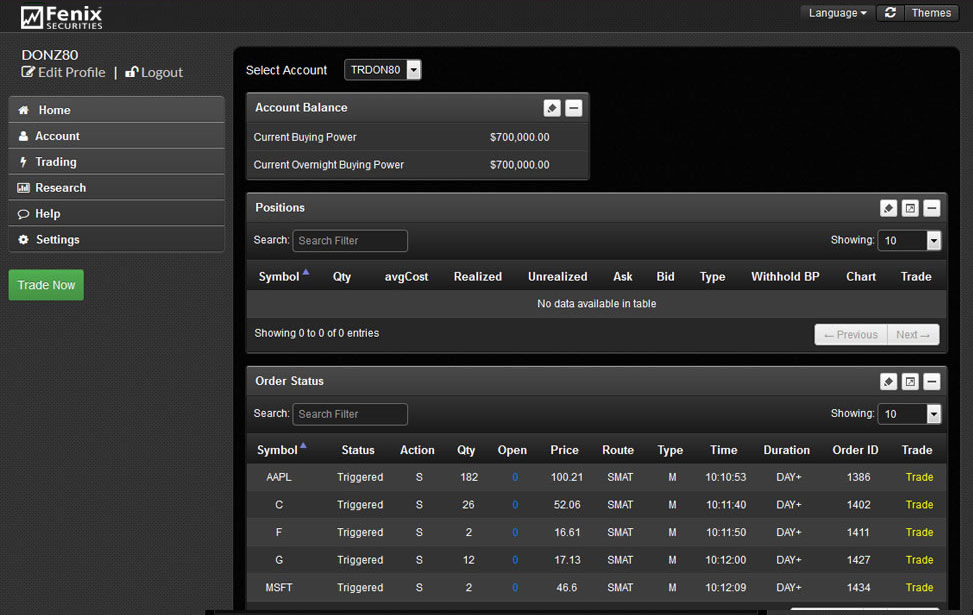Viewport: 973px width, 615px height.
Task: Click Current Buying Power $700,000.00 value
Action: pos(519,137)
